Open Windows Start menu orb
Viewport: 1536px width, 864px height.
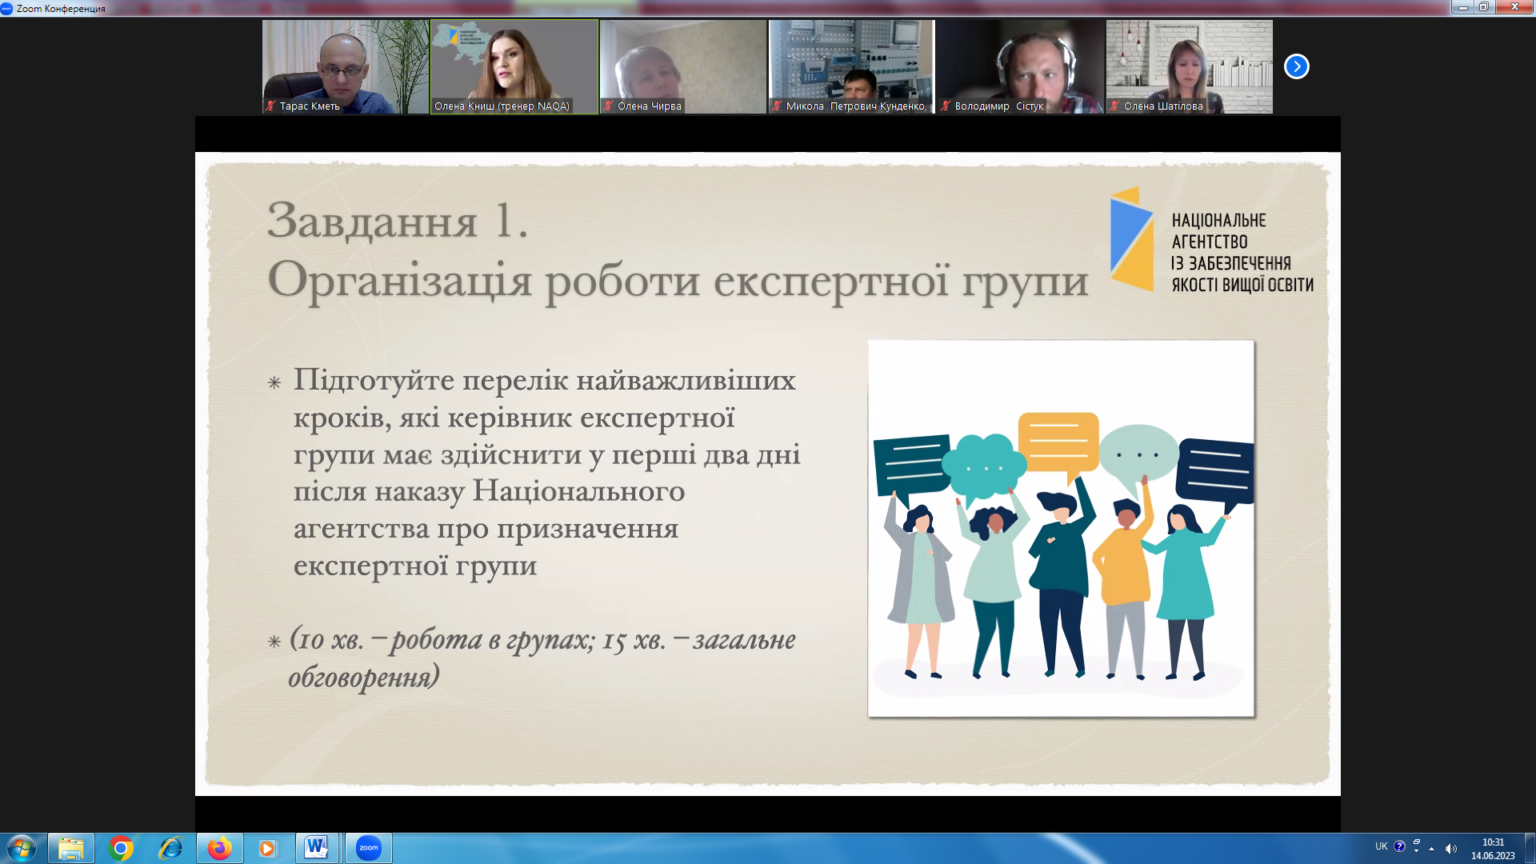(x=20, y=848)
